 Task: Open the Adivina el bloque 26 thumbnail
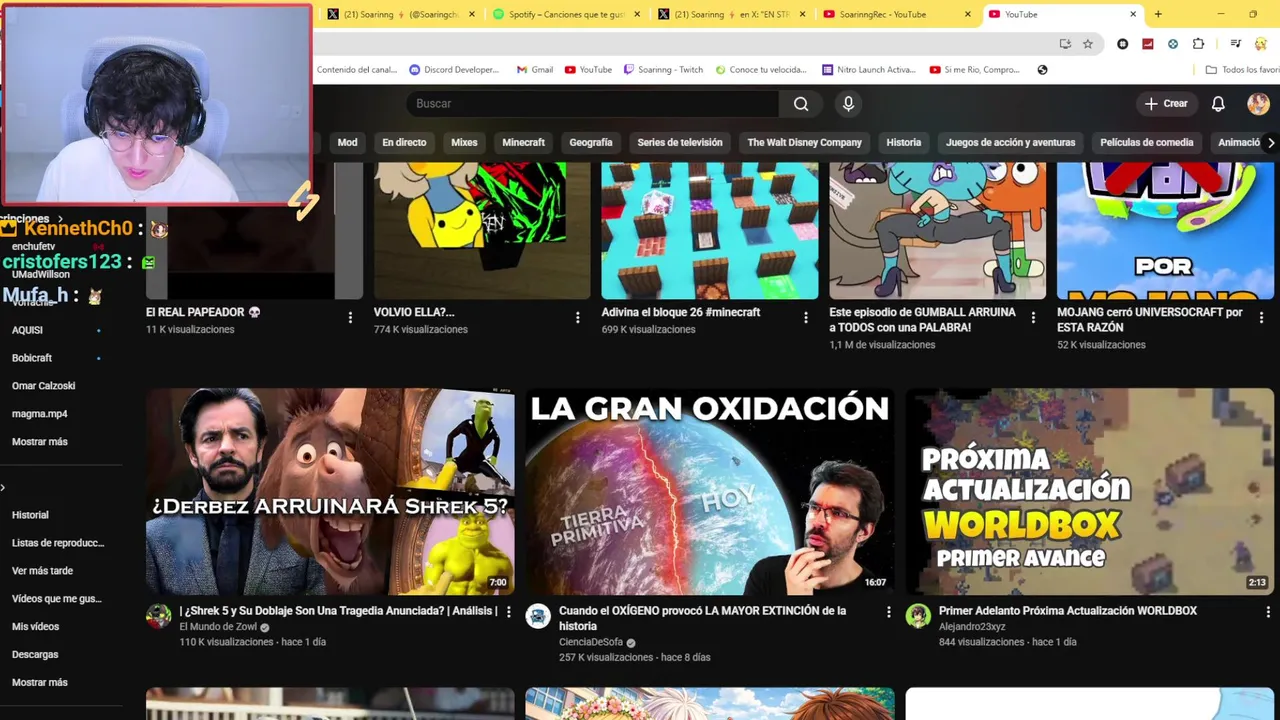point(710,231)
